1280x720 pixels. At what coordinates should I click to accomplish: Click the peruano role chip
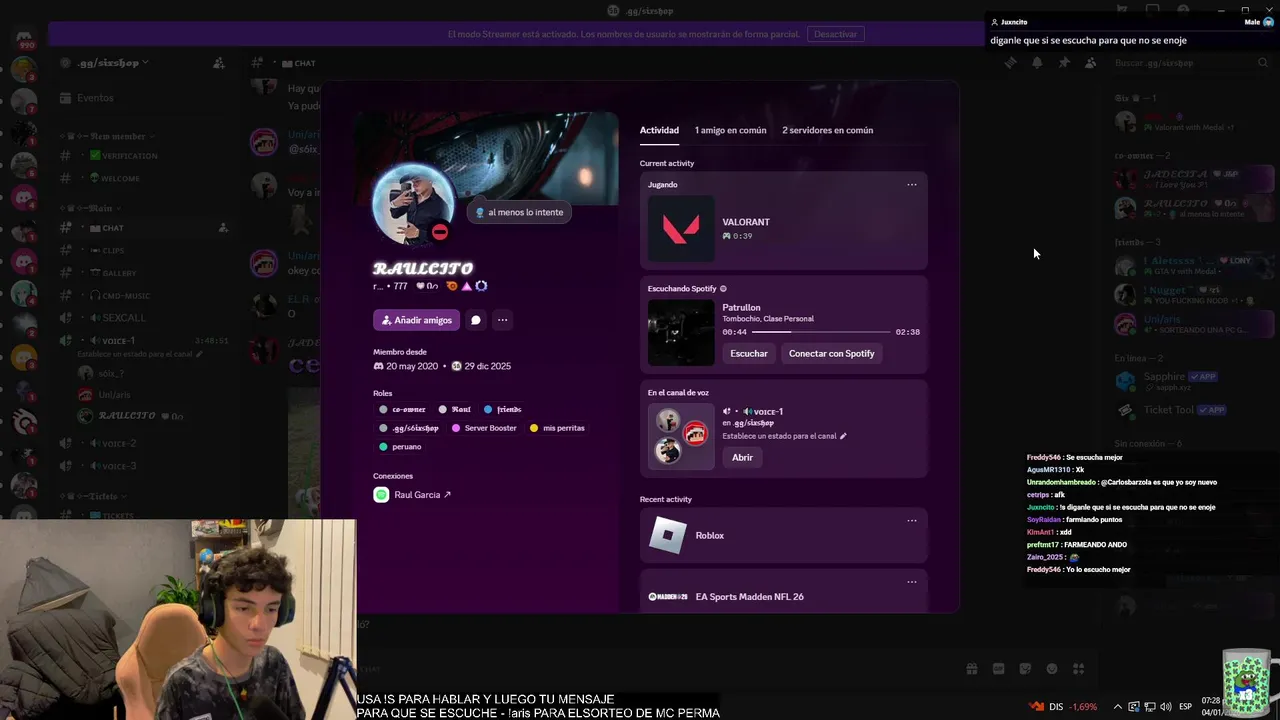pyautogui.click(x=400, y=447)
